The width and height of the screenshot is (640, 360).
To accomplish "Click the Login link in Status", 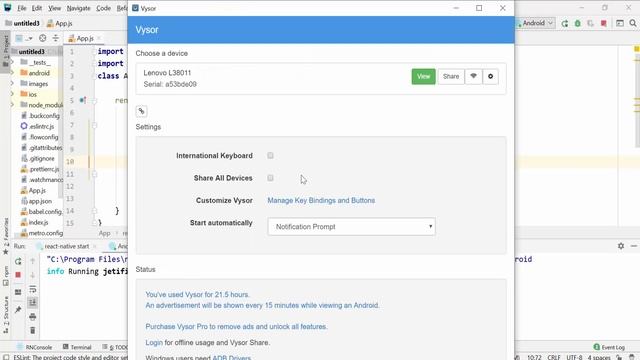I will pos(154,342).
